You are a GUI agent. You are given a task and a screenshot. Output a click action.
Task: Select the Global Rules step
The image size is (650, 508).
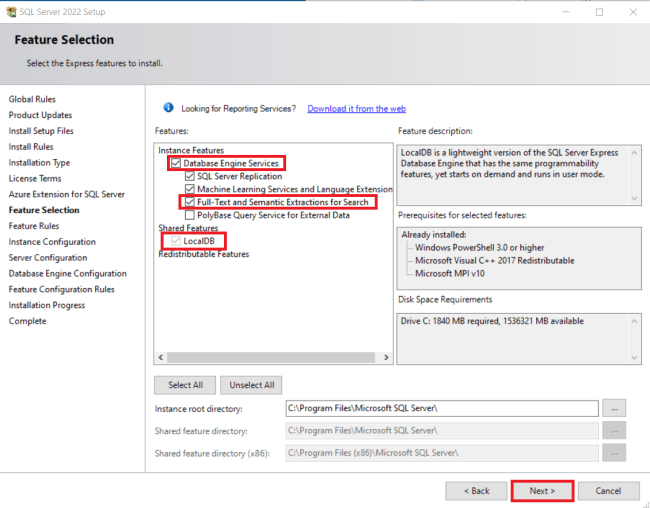(x=32, y=99)
